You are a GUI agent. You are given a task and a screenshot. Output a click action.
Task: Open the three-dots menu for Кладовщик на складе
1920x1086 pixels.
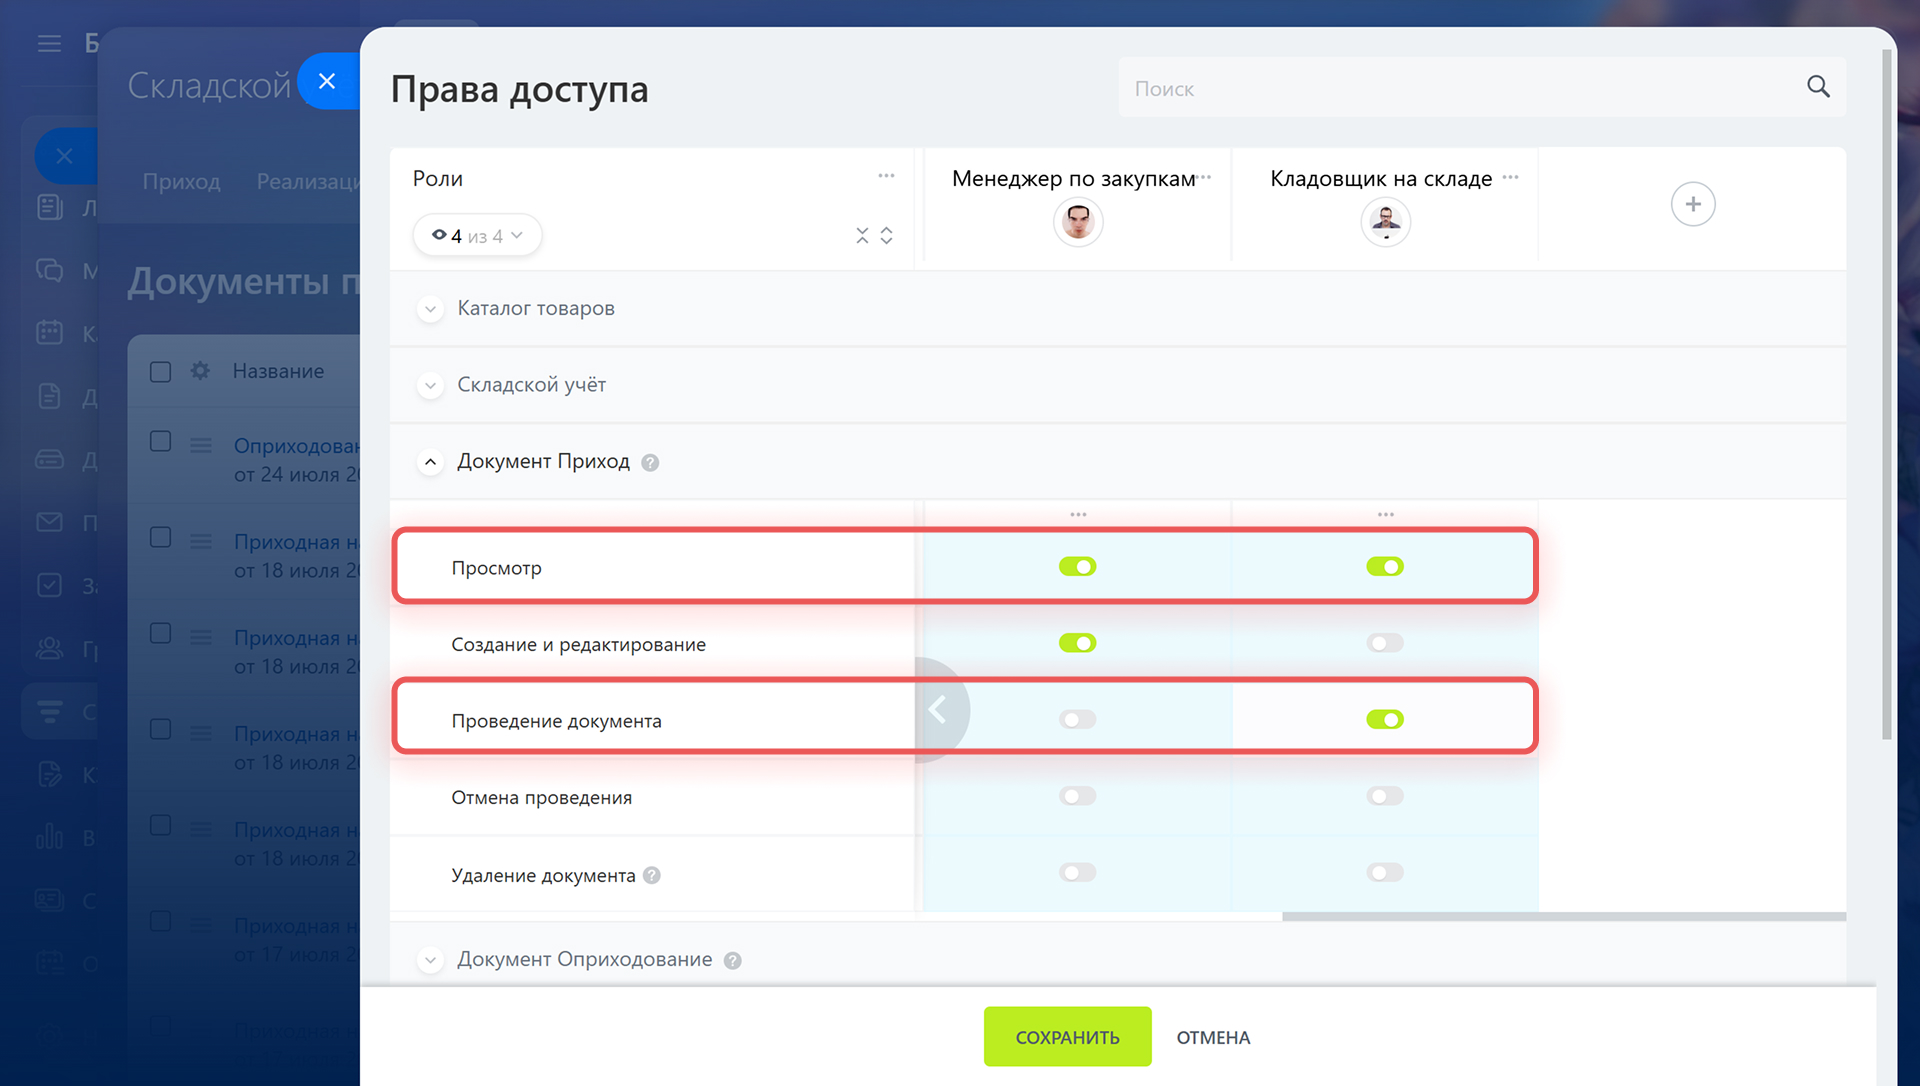click(1510, 177)
